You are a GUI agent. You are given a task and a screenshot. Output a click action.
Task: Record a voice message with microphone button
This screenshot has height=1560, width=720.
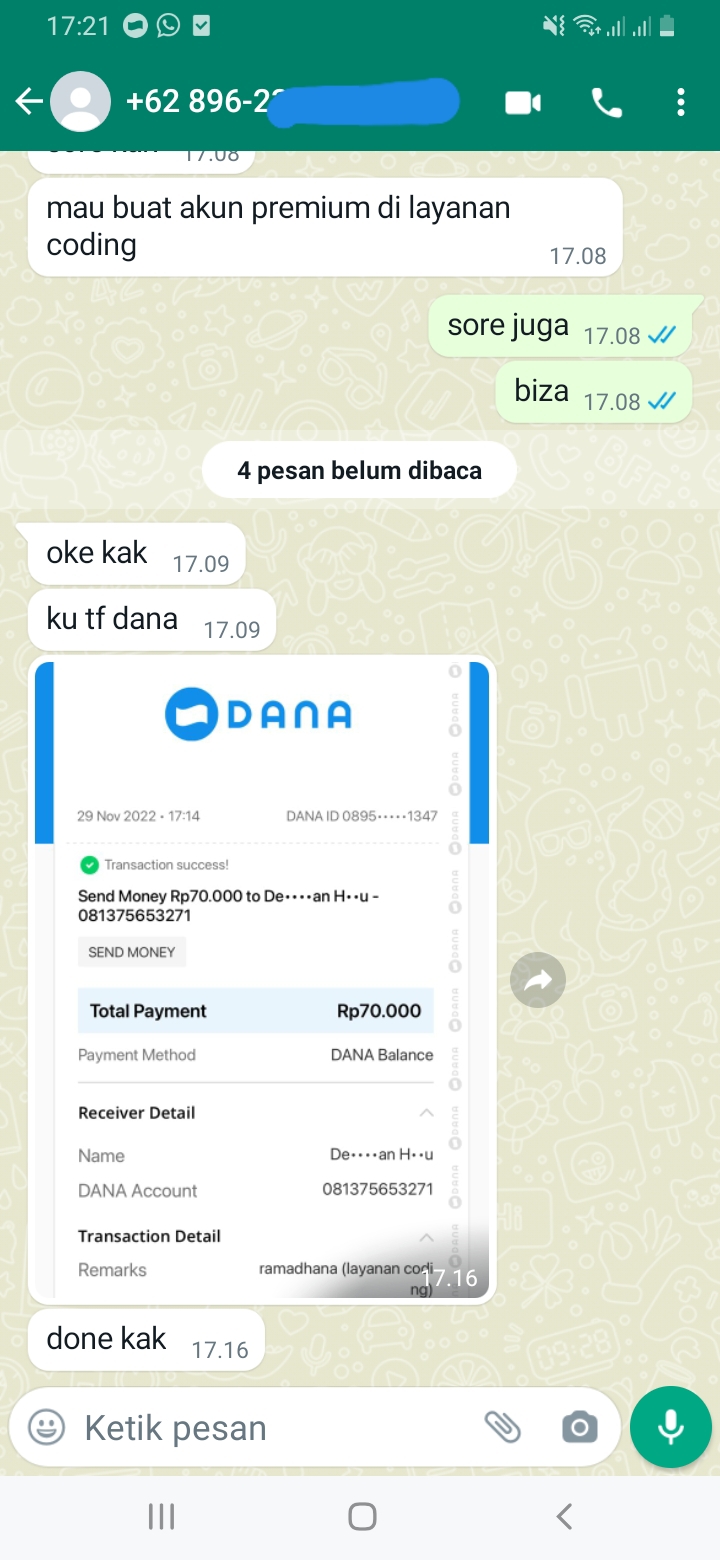(671, 1427)
